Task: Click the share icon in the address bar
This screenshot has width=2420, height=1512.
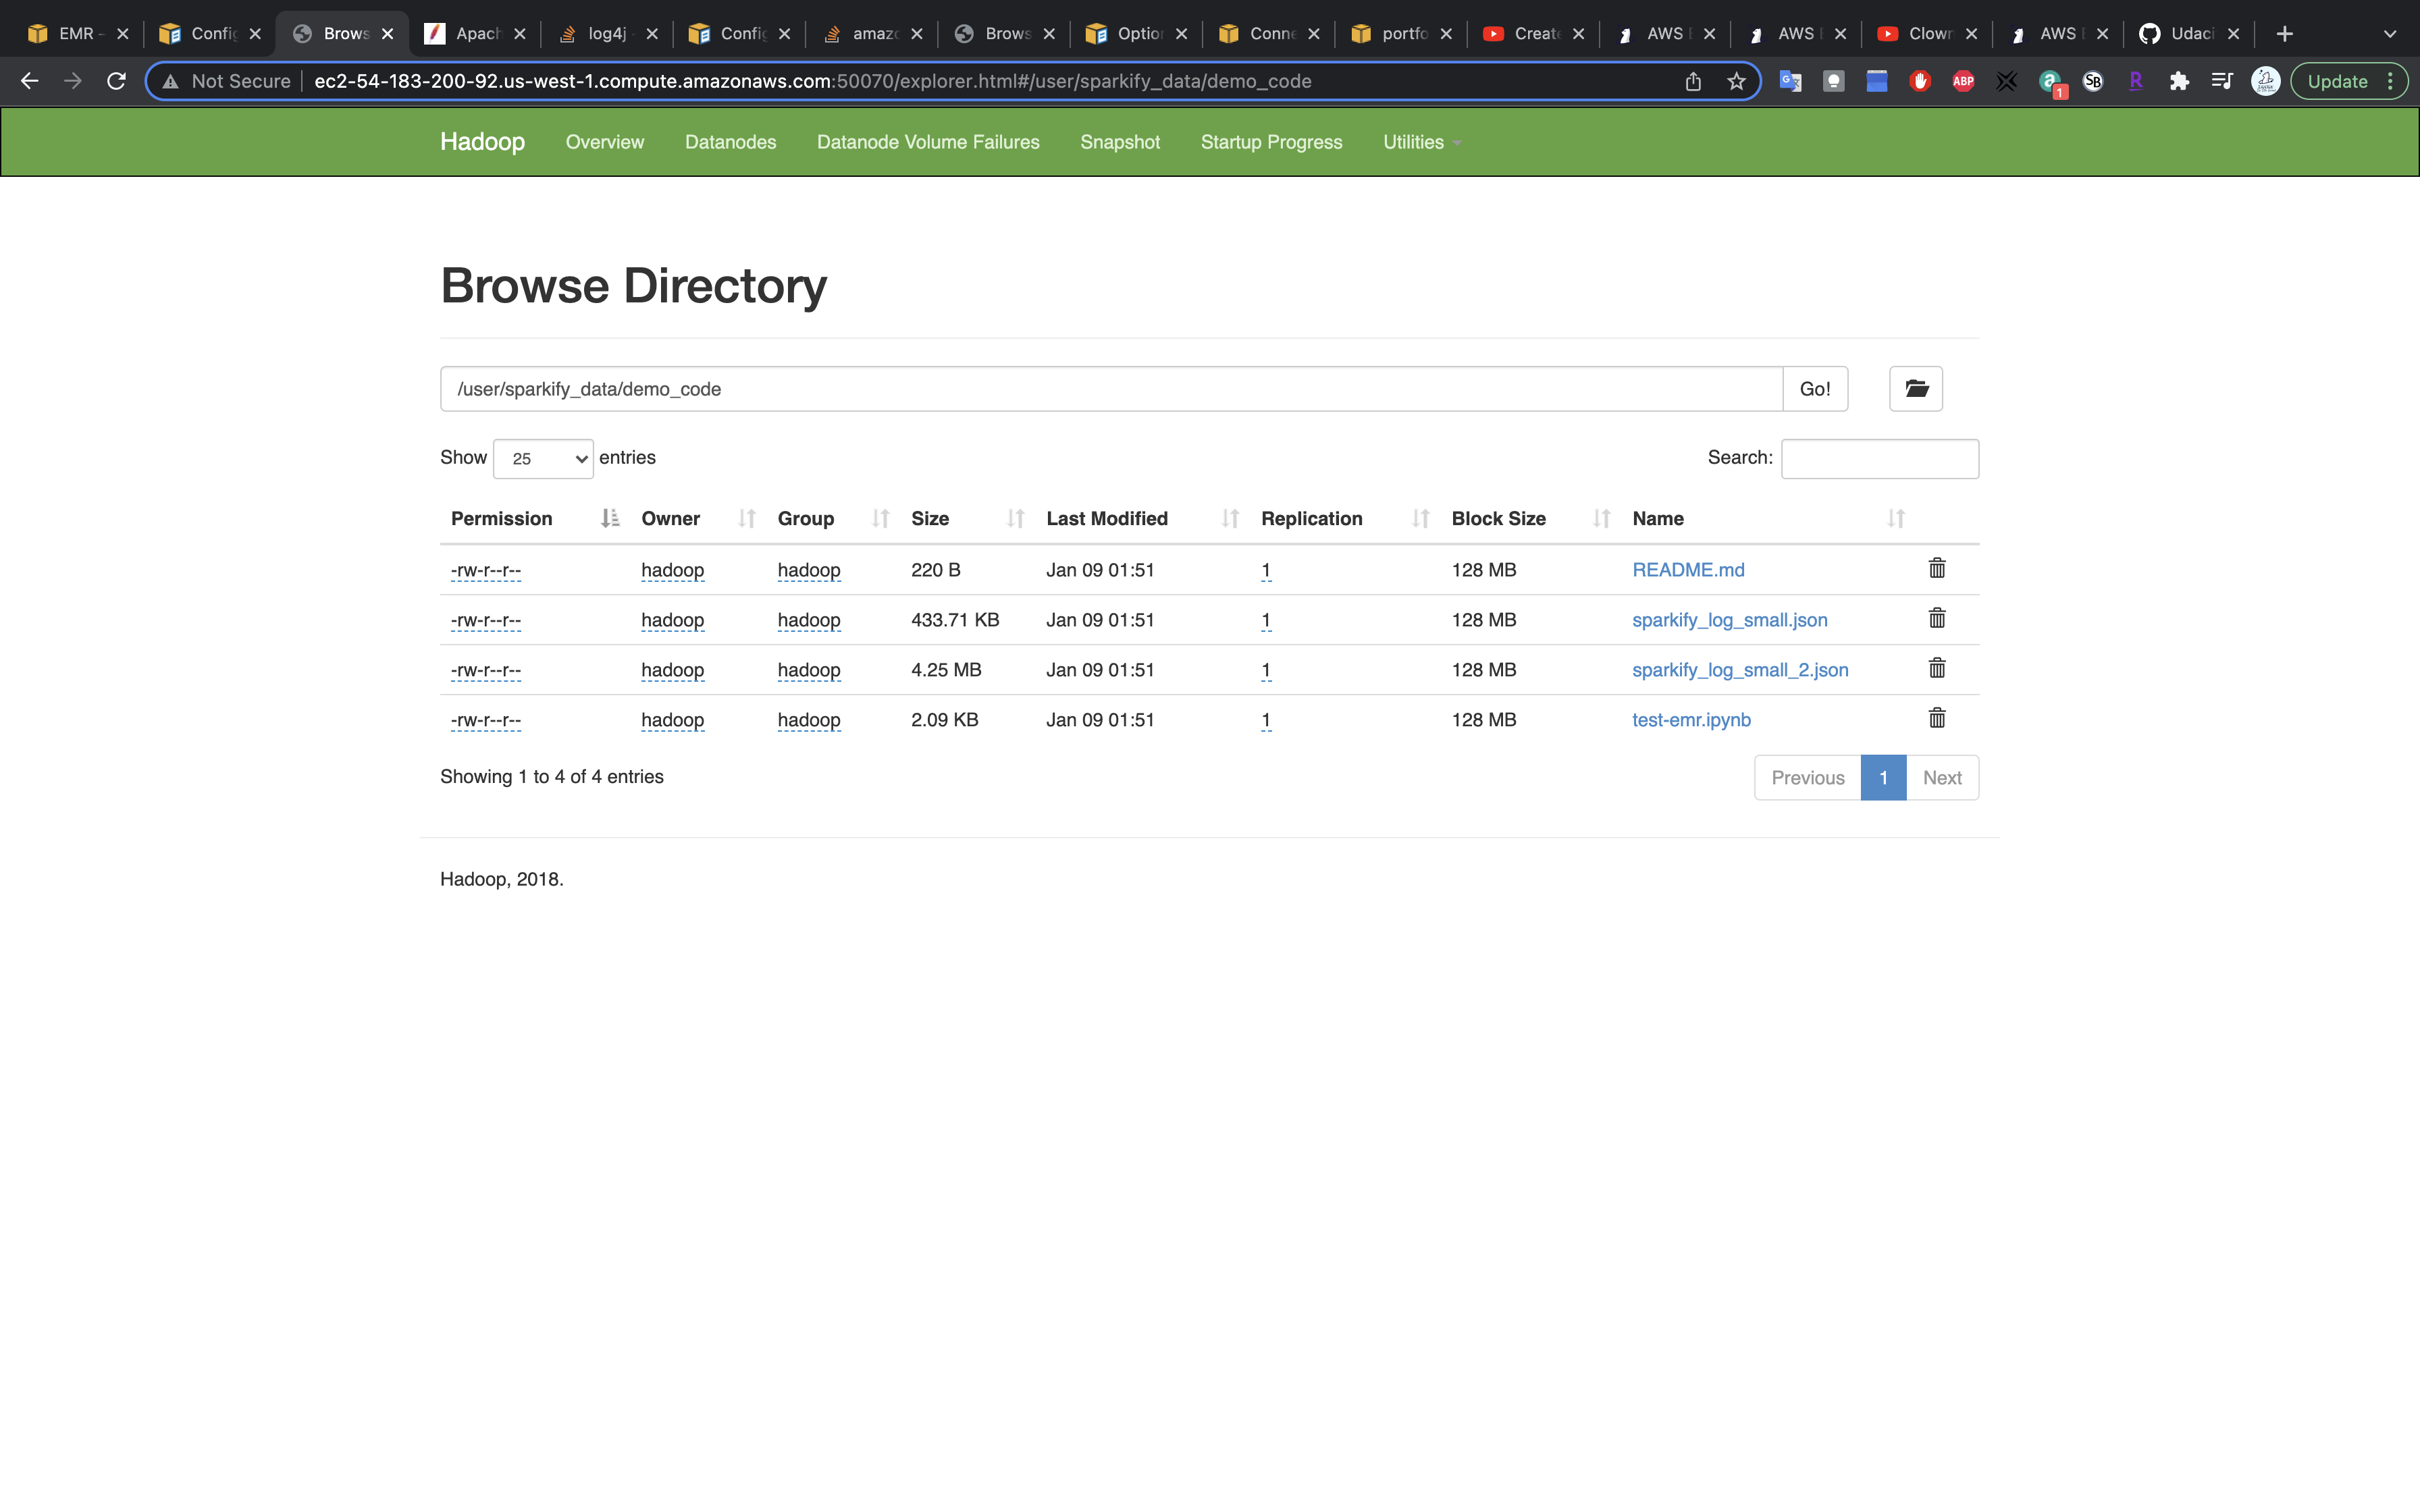Action: pos(1692,81)
